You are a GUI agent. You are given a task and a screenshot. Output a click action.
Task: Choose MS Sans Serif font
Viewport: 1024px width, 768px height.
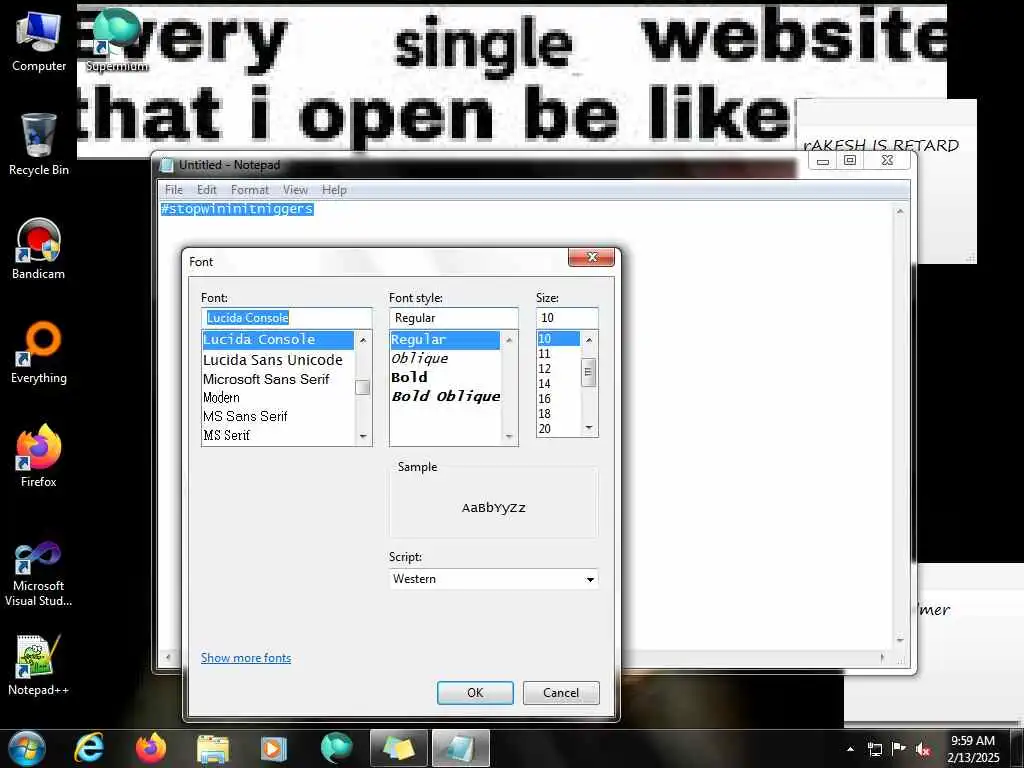coord(278,416)
